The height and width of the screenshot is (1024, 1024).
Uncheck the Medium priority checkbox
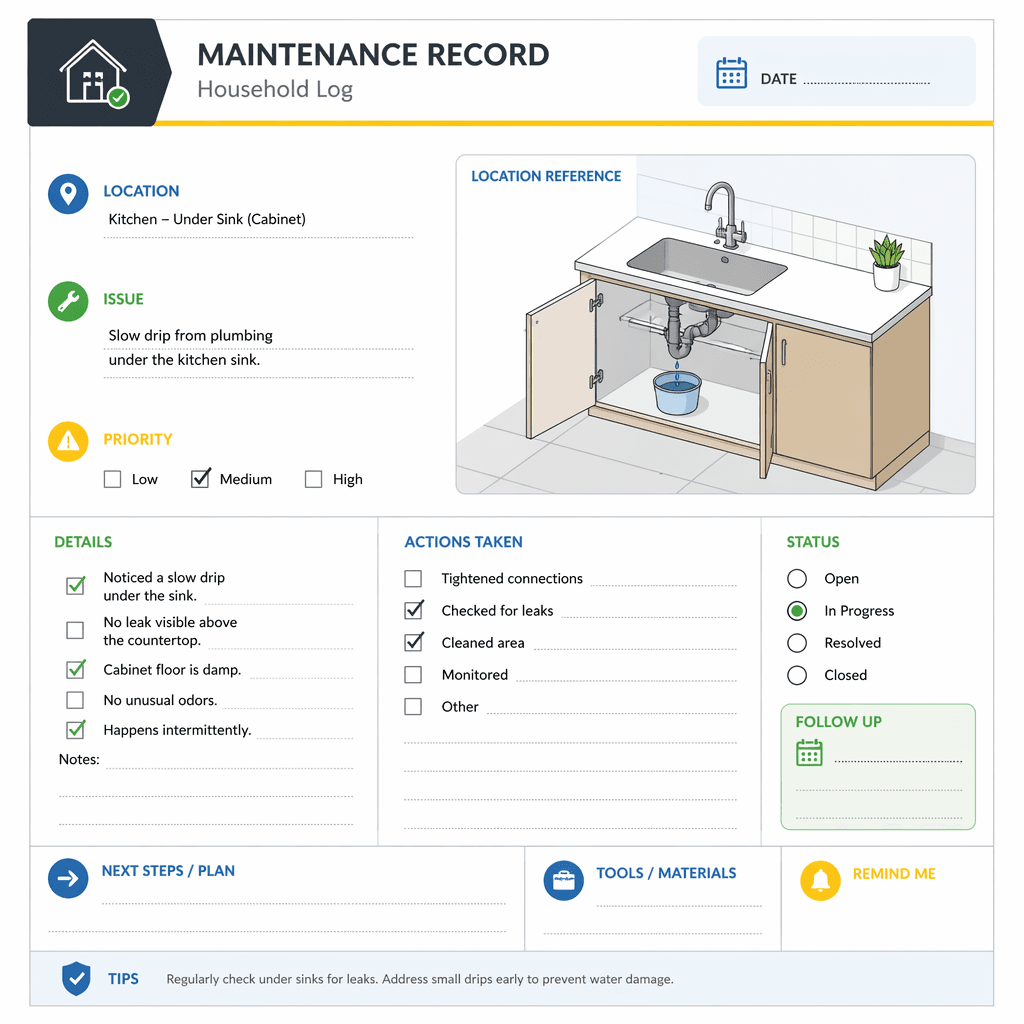pos(200,479)
